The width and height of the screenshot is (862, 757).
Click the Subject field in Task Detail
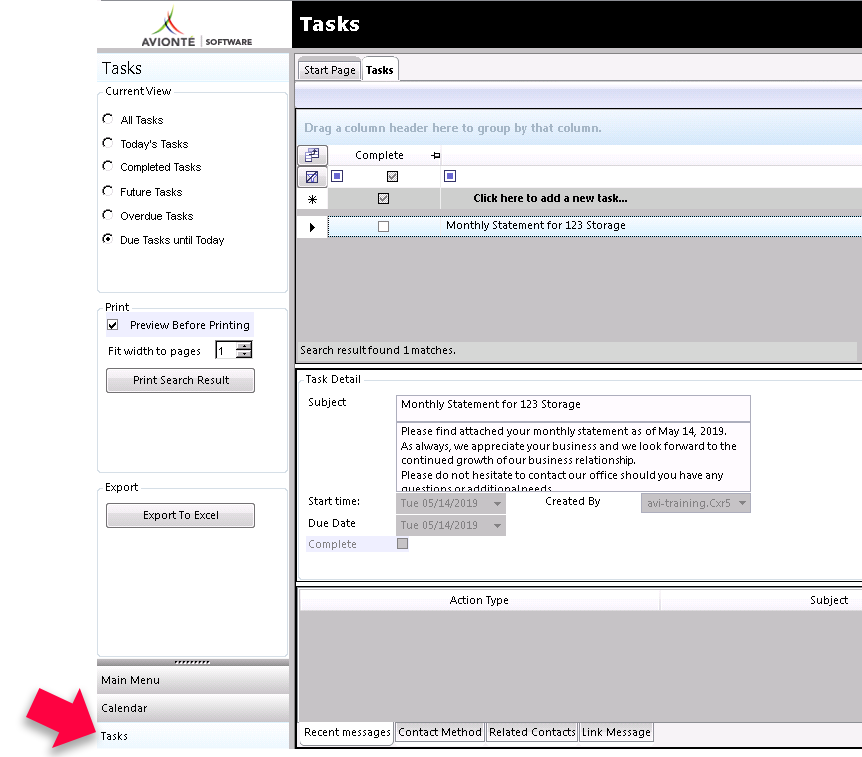click(573, 408)
